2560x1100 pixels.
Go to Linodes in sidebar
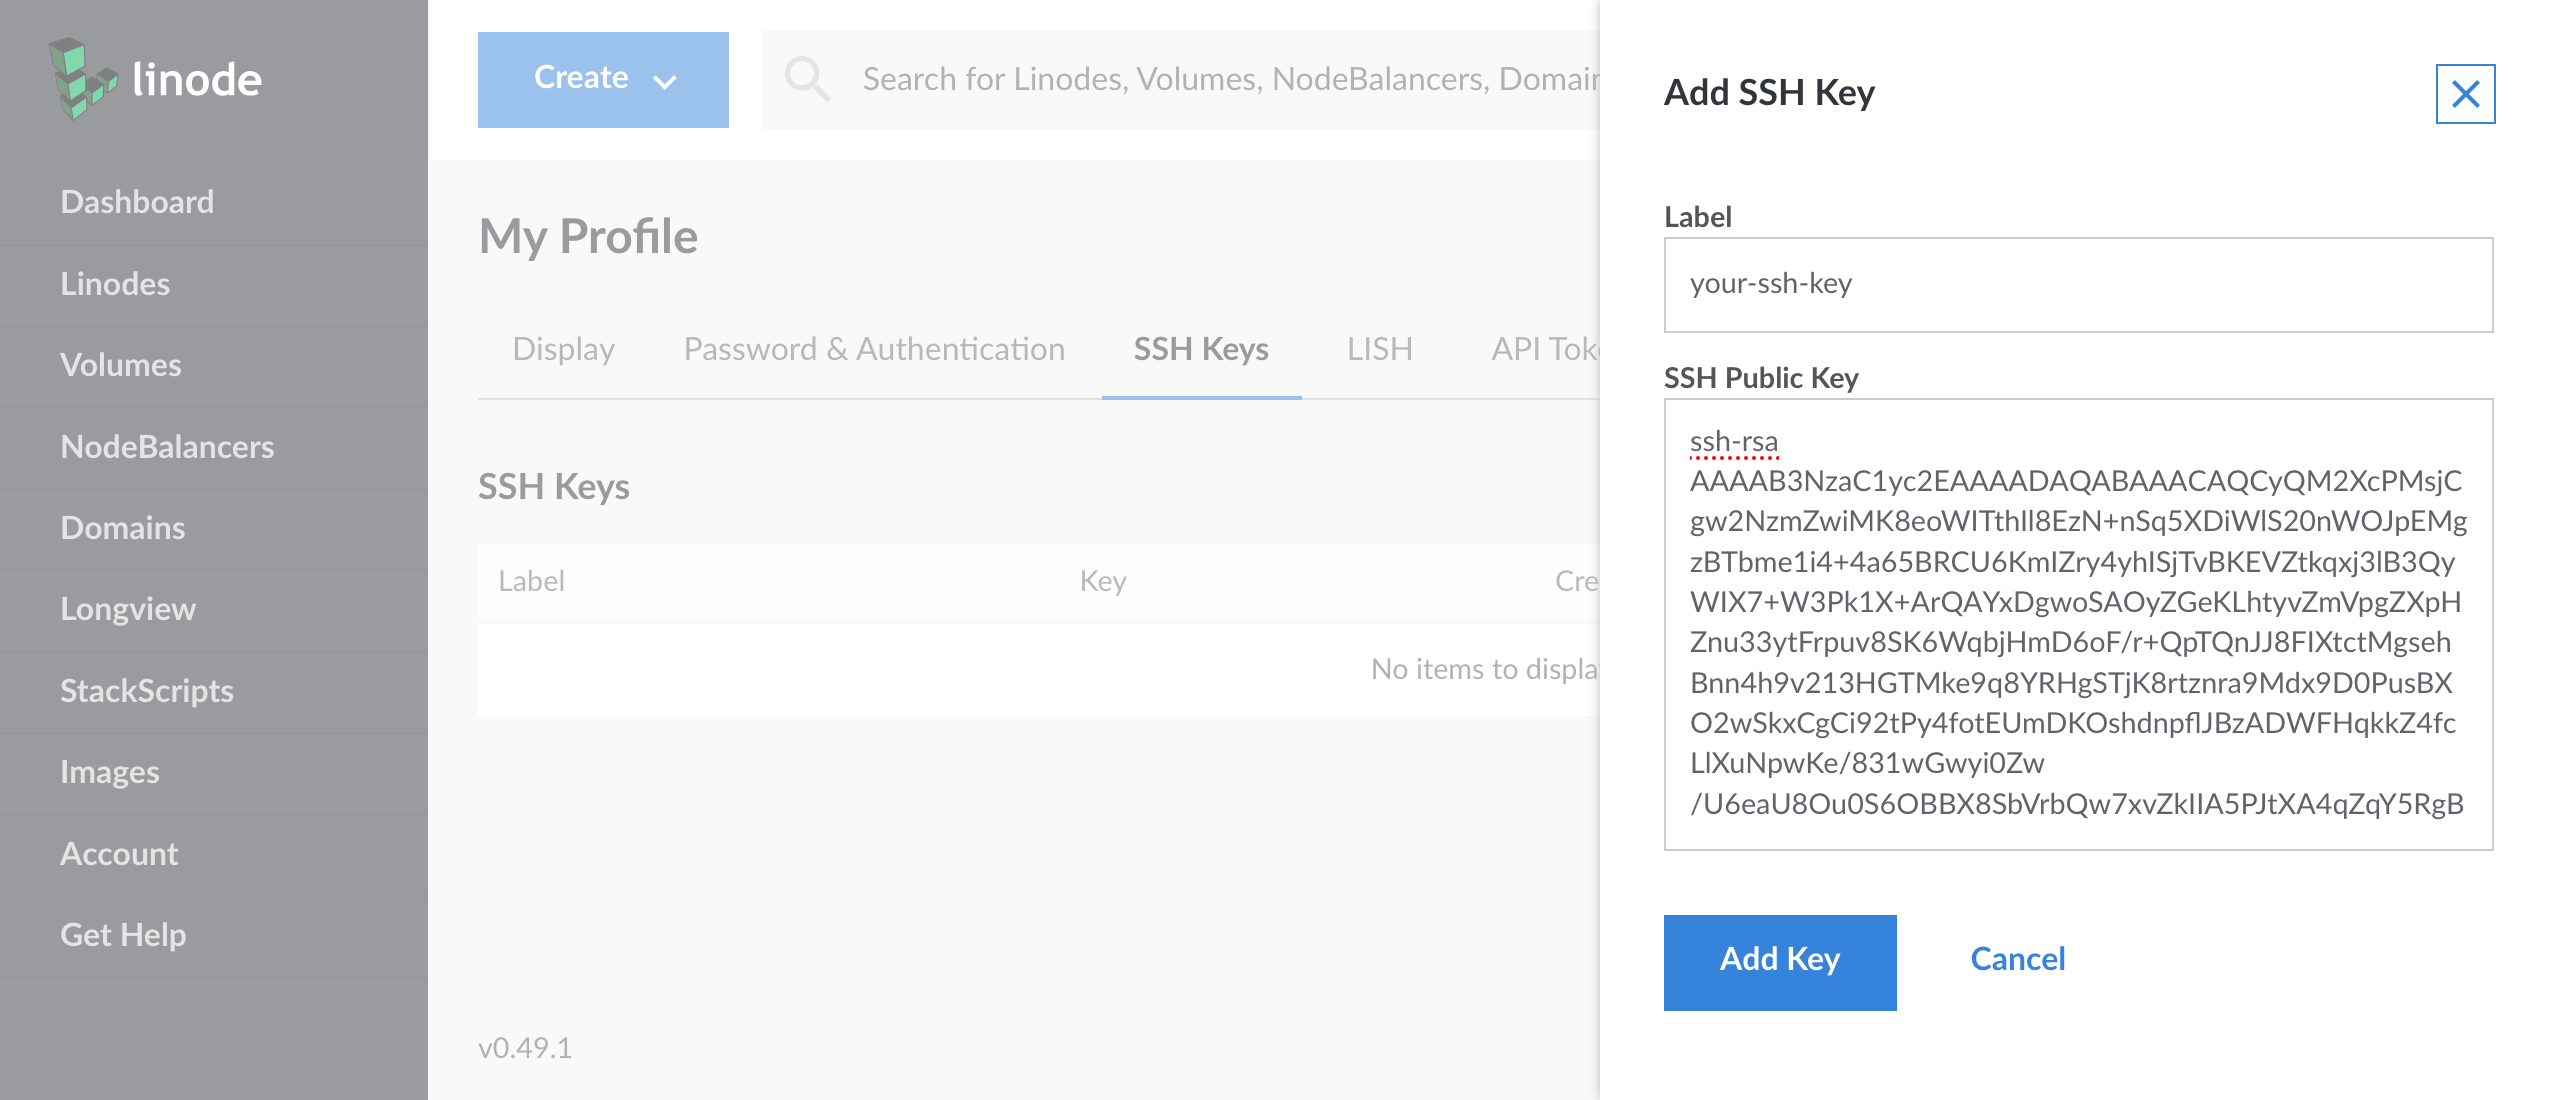pos(115,284)
